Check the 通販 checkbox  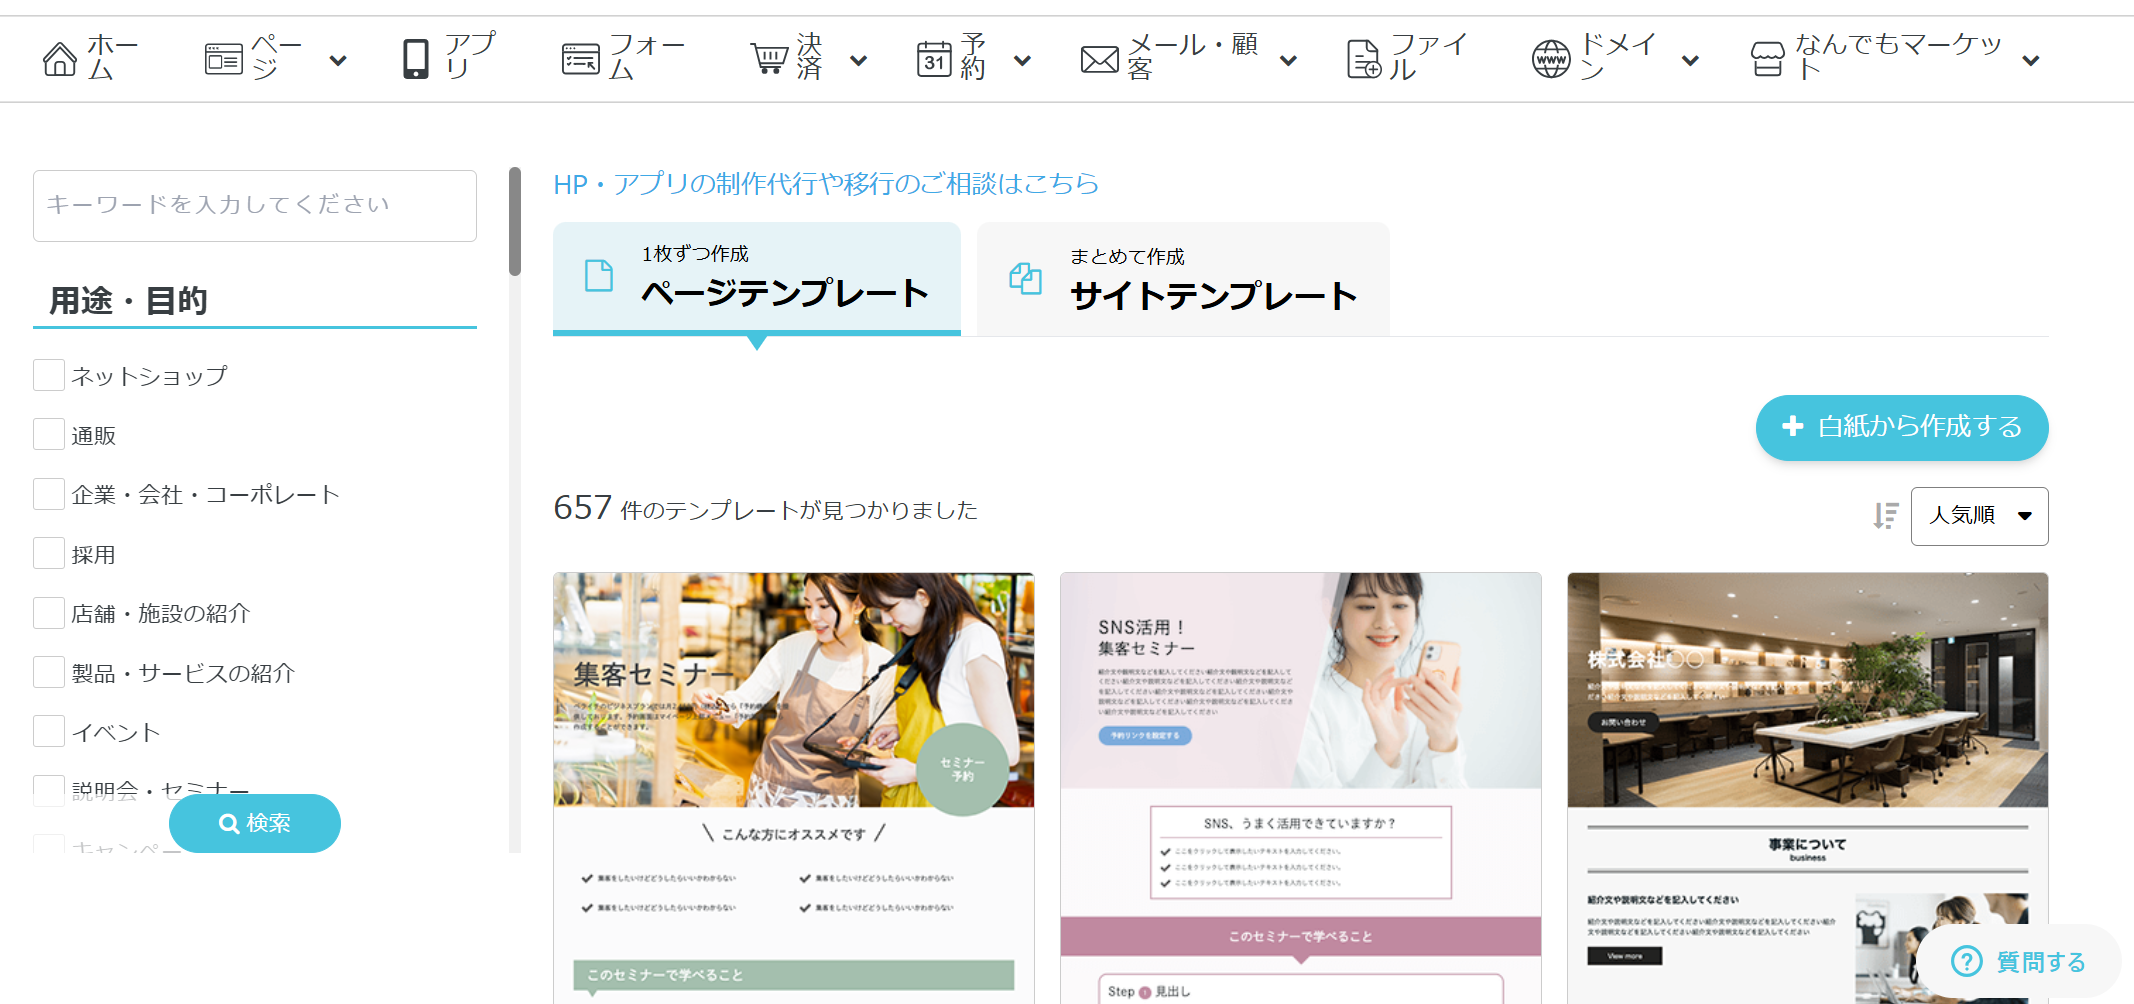[49, 434]
